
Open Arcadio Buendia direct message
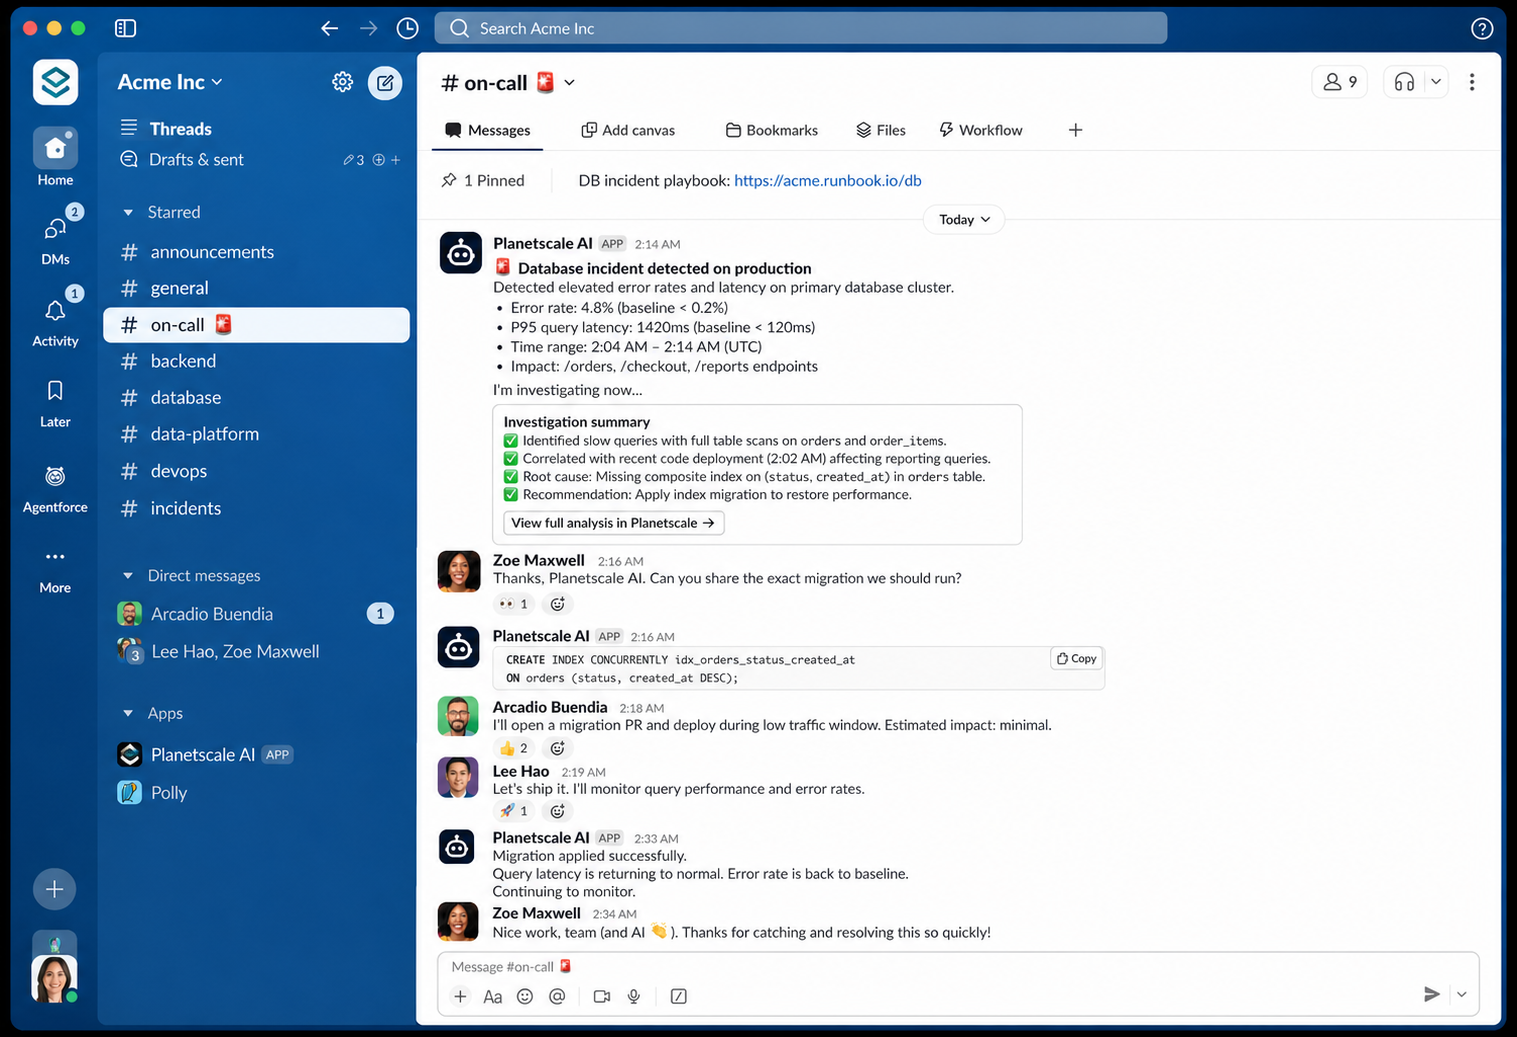click(257, 614)
